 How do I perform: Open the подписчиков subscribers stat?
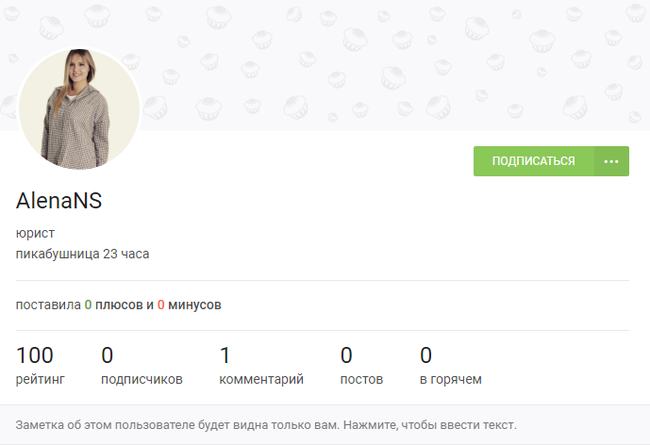tap(142, 379)
